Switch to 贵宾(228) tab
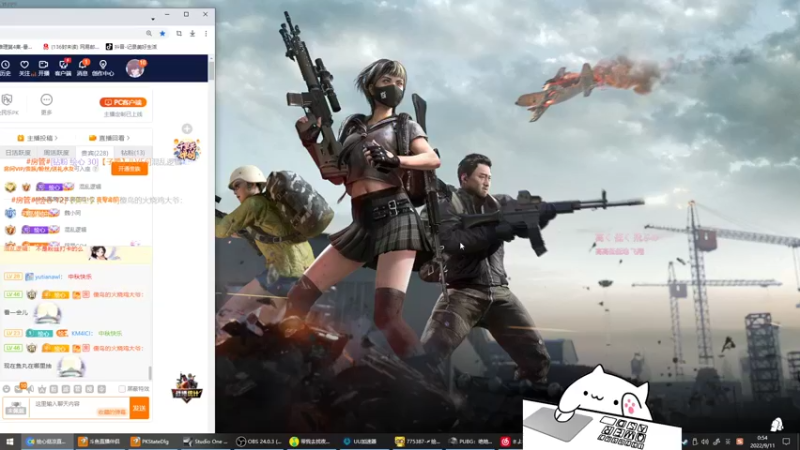 (95, 153)
